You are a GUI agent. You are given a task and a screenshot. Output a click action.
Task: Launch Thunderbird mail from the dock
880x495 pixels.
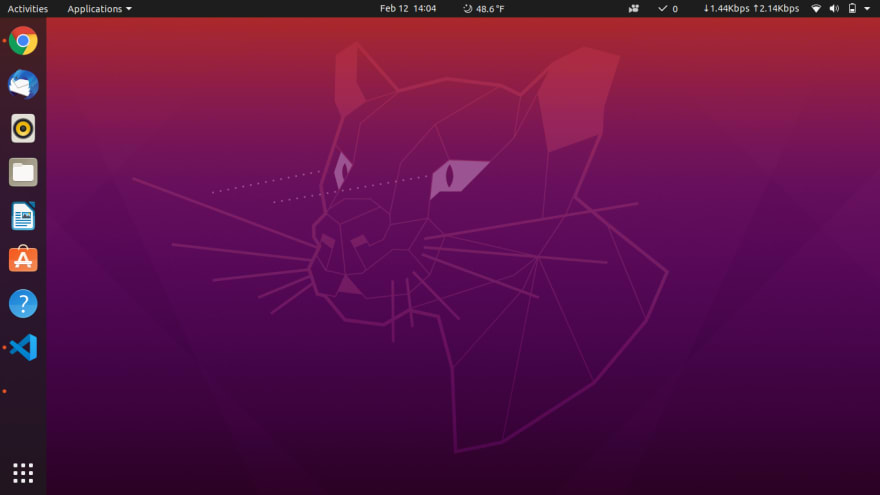(x=23, y=84)
